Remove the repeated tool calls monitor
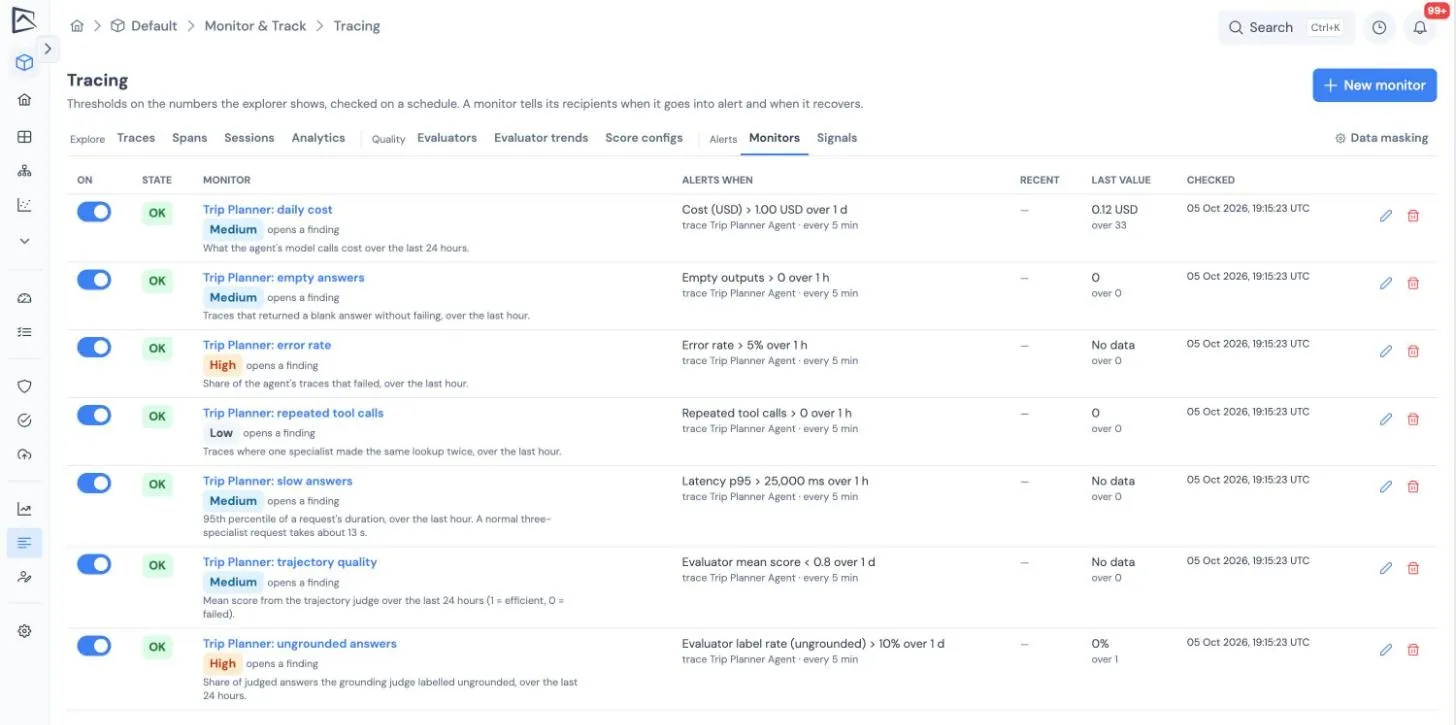This screenshot has height=725, width=1456. click(1413, 419)
